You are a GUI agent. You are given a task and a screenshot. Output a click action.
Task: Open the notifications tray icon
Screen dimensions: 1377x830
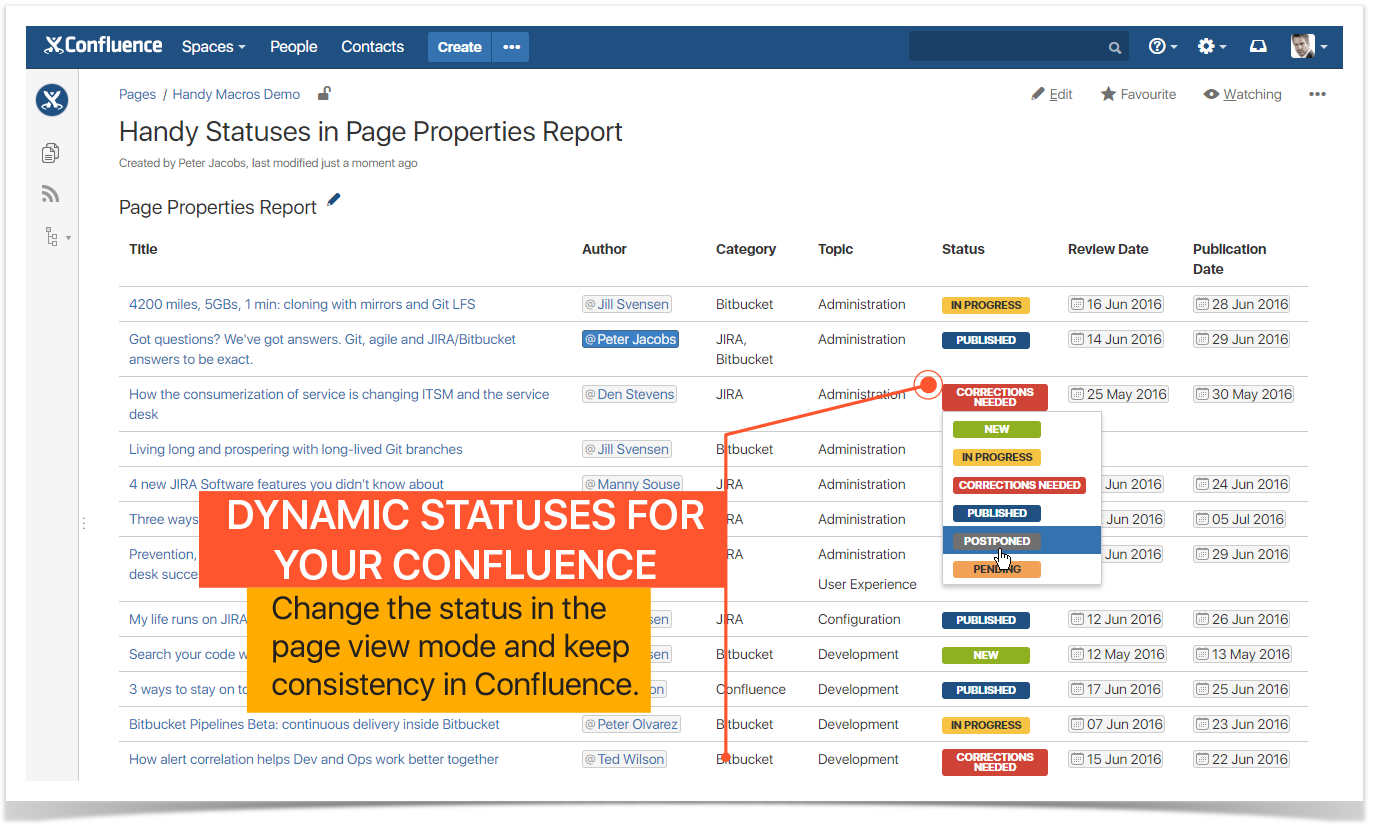click(x=1259, y=47)
